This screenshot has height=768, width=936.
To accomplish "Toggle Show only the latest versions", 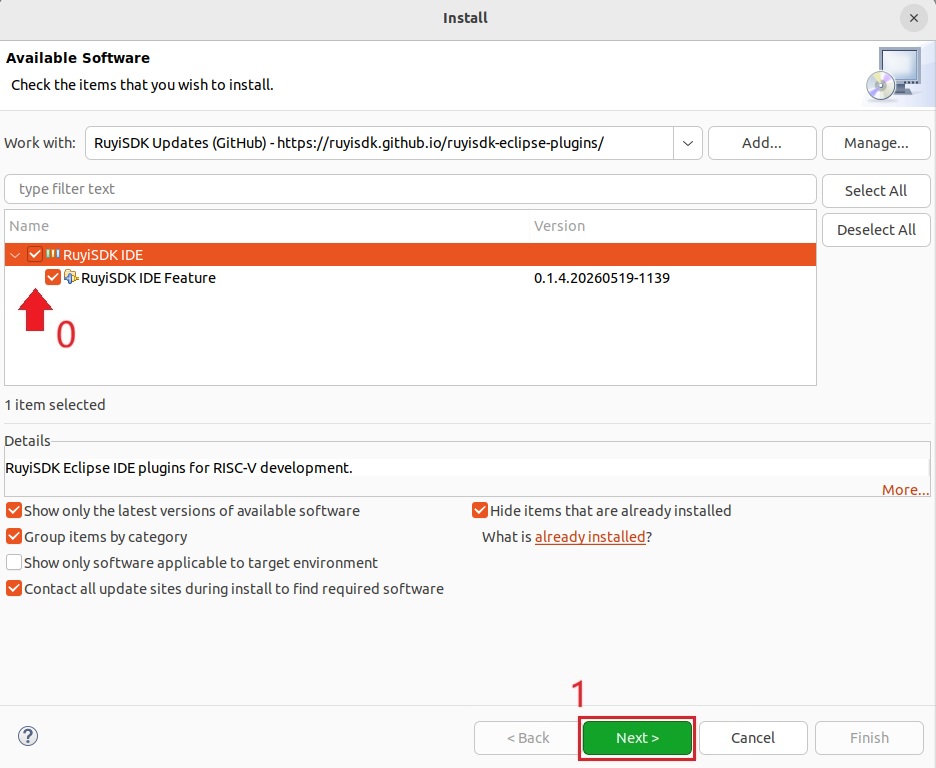I will point(14,510).
